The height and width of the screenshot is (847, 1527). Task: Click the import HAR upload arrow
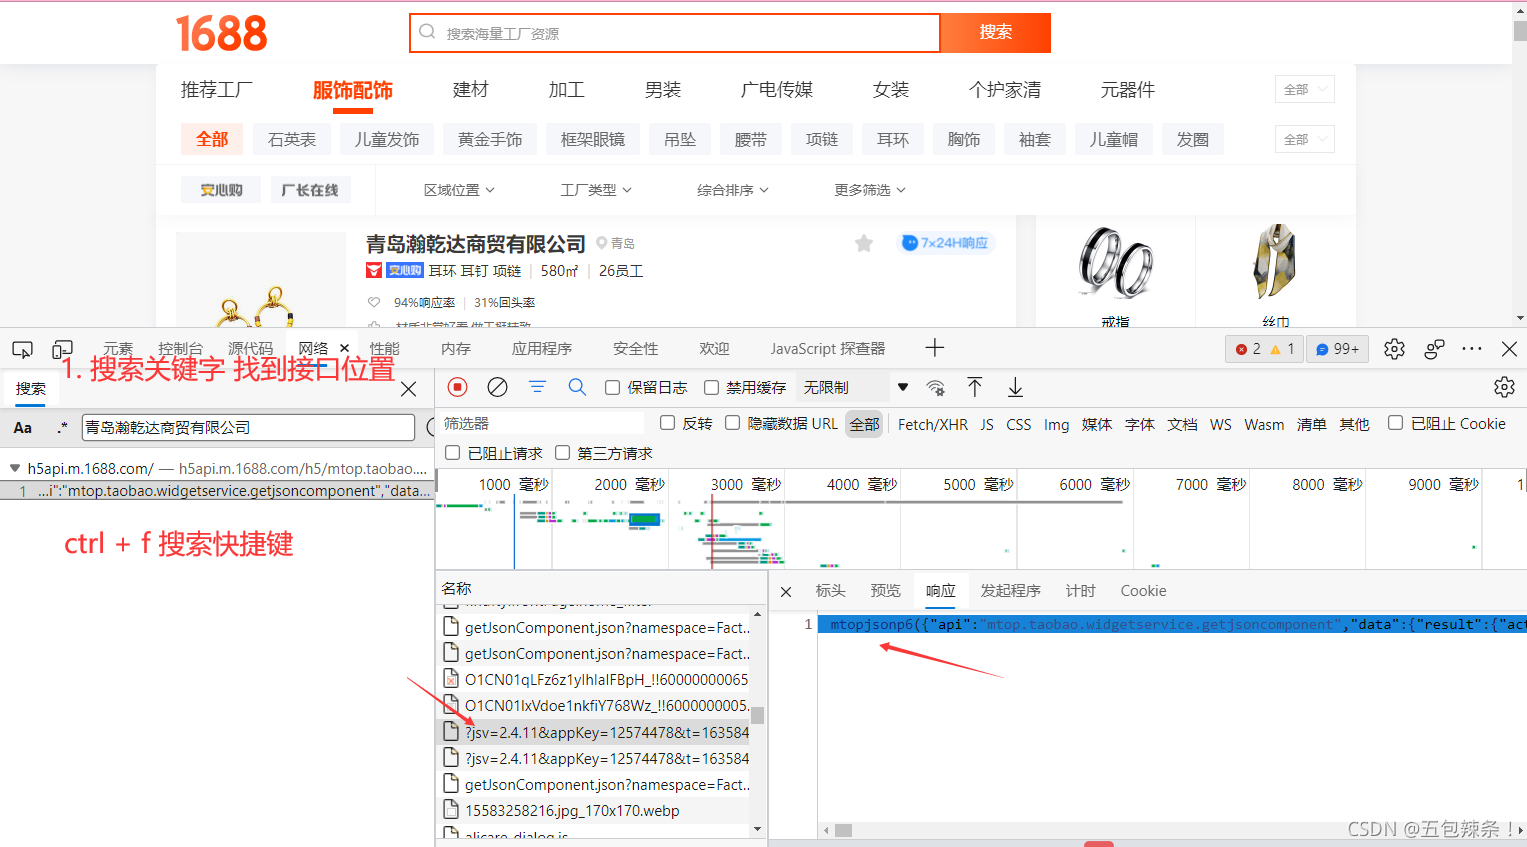(975, 387)
